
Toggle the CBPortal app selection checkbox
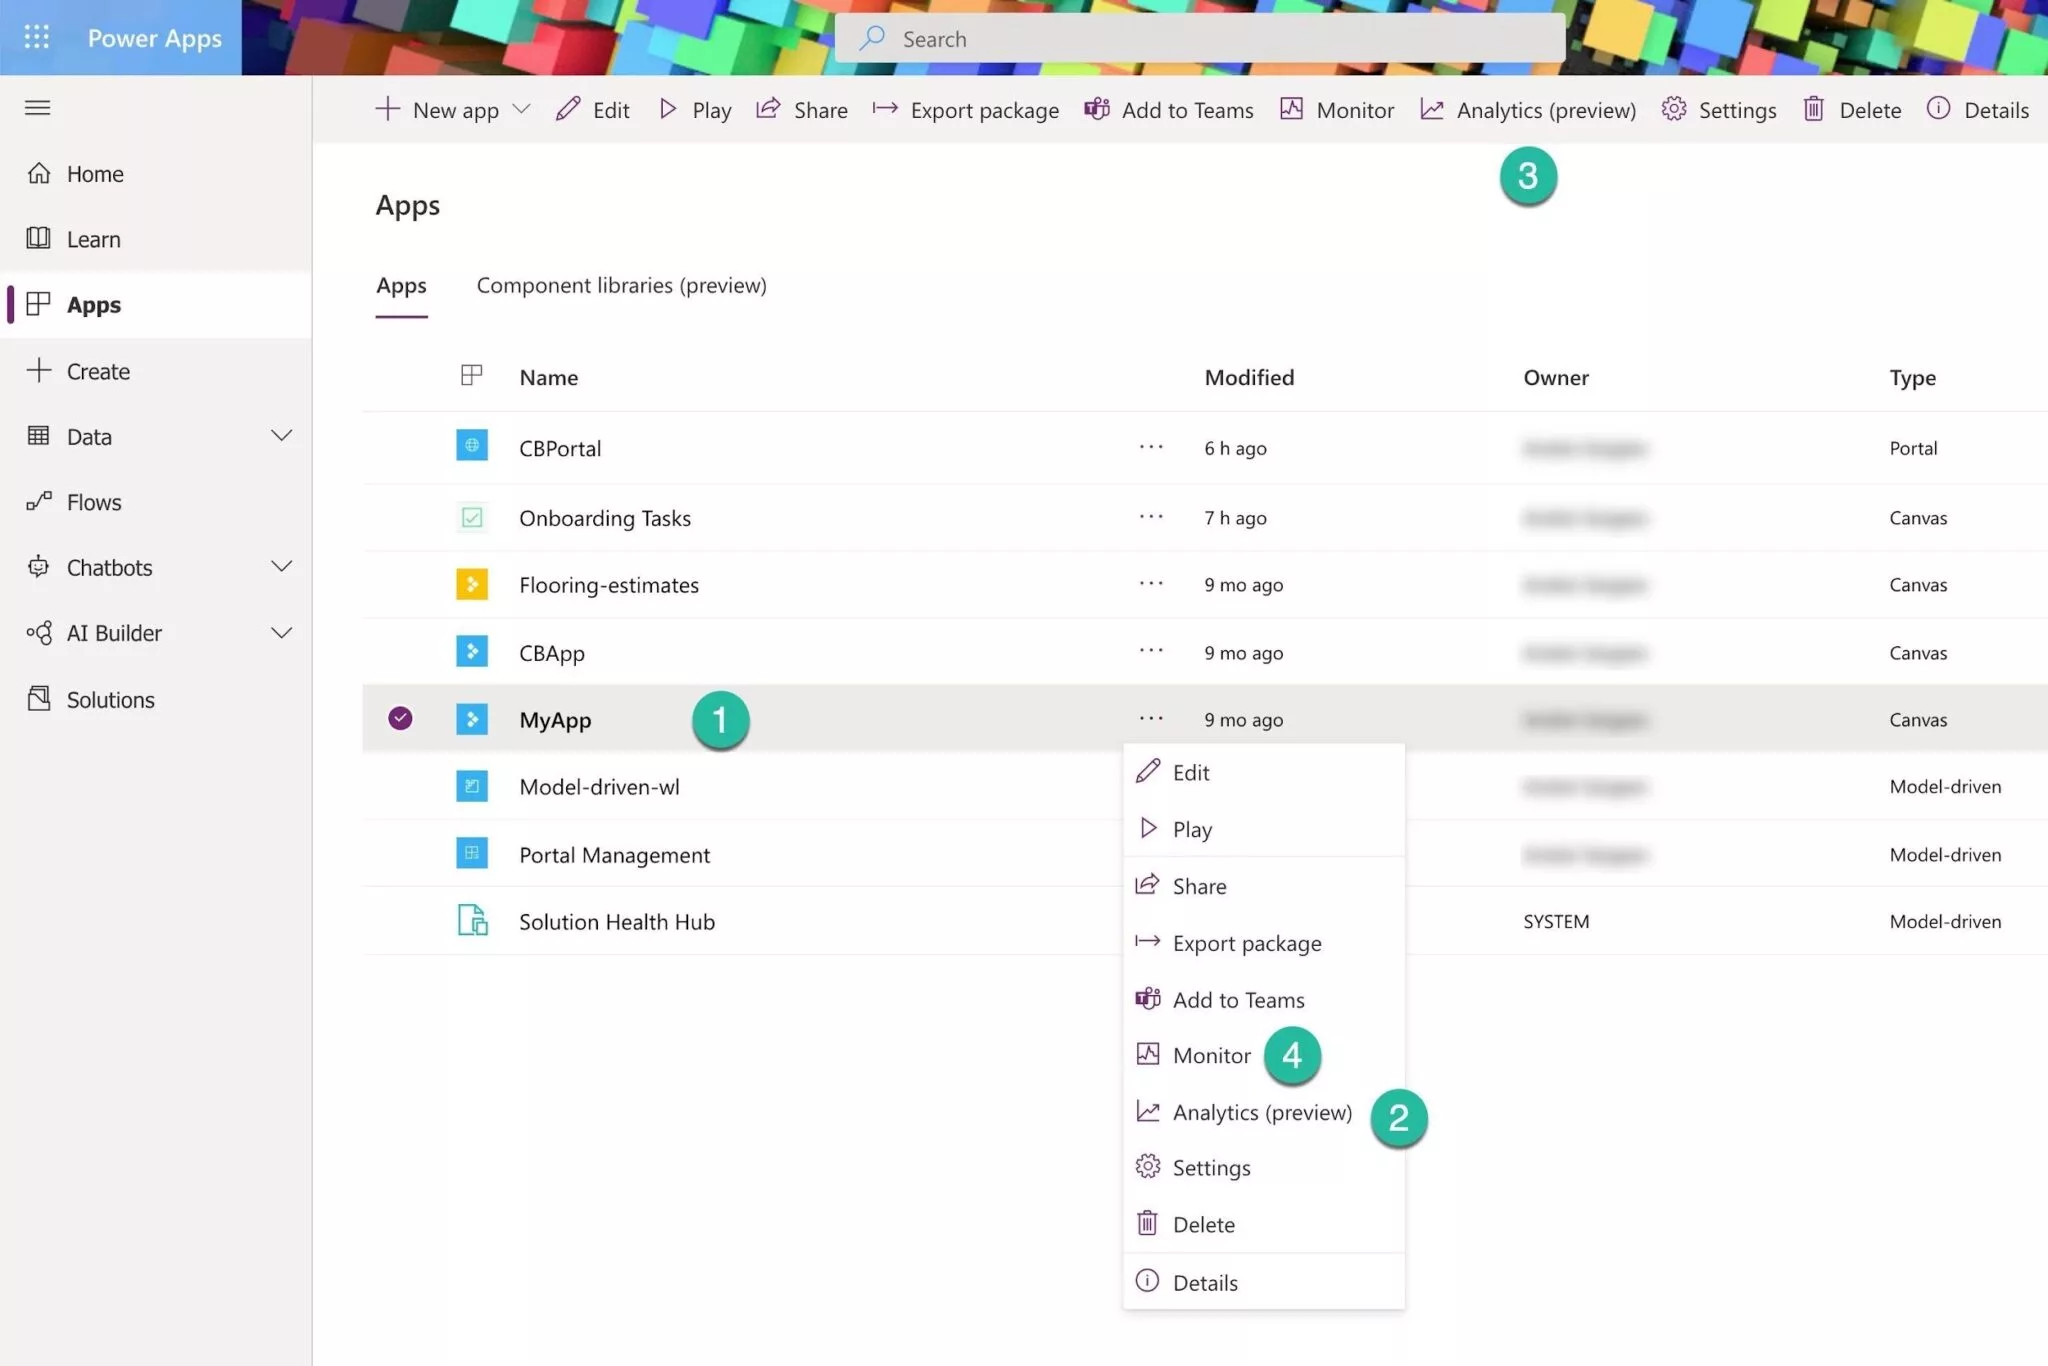click(399, 447)
